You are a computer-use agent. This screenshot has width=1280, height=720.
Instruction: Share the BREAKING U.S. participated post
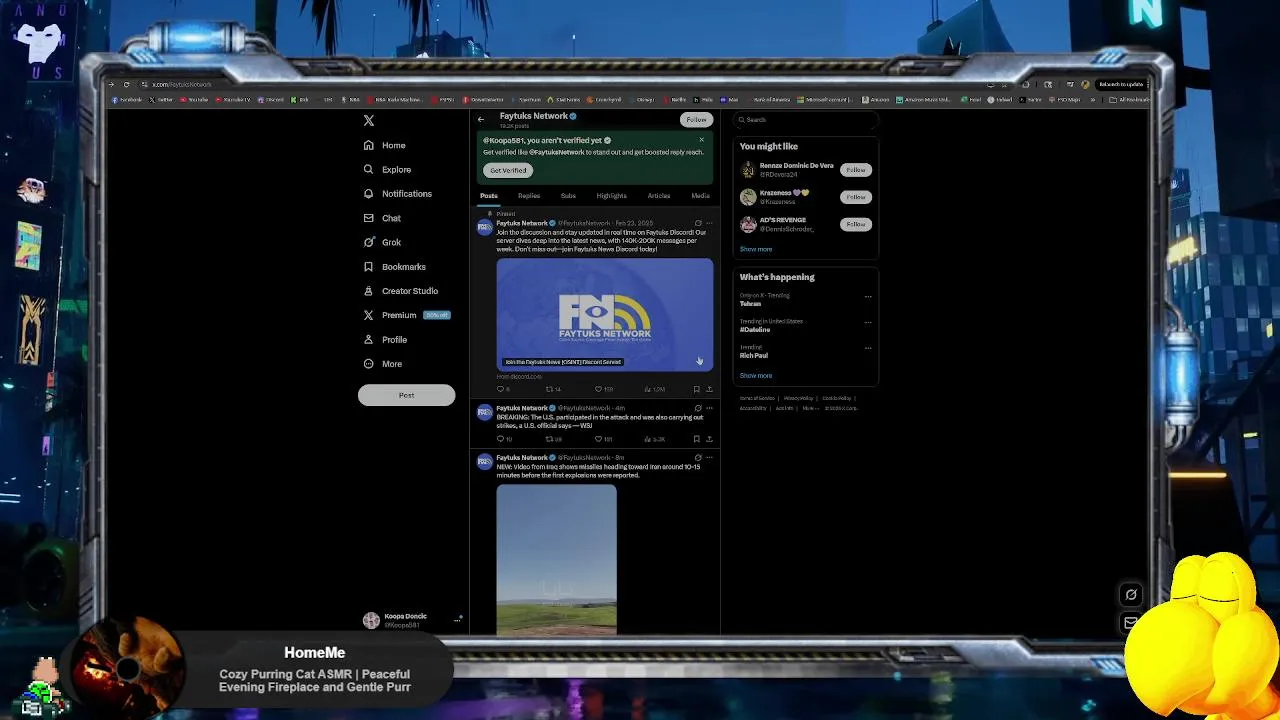(x=709, y=439)
